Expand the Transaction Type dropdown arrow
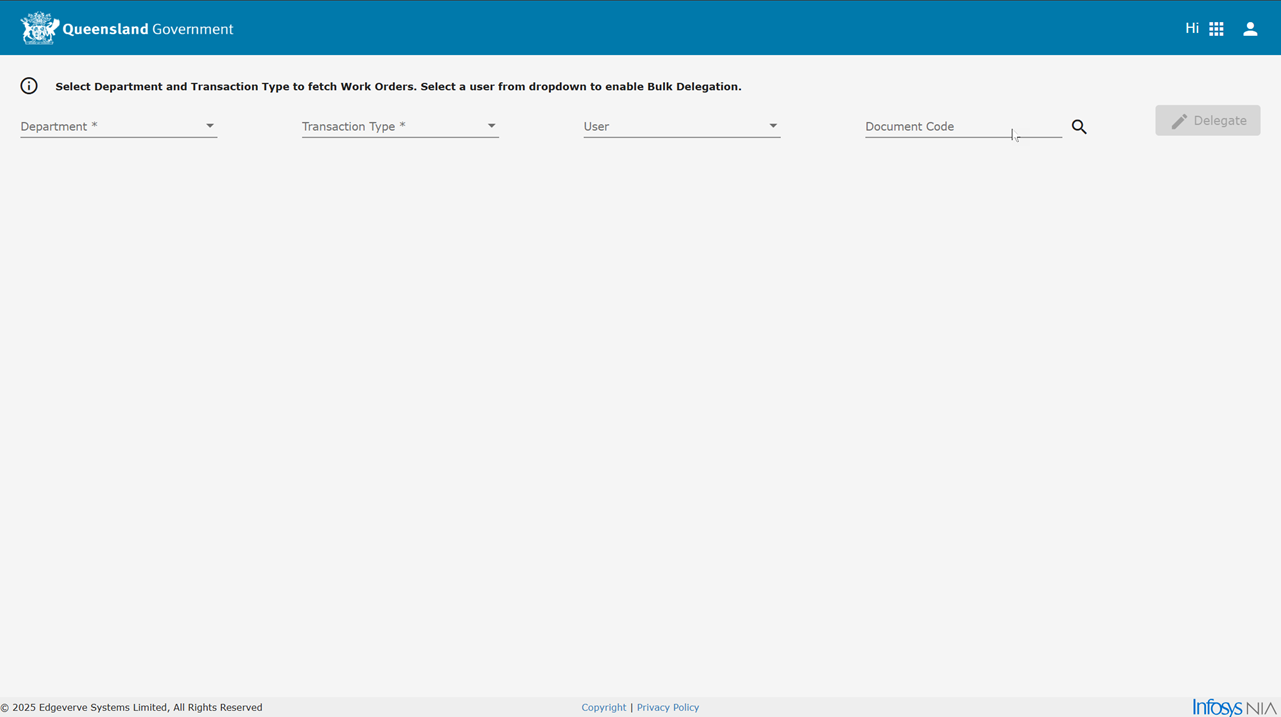1281x717 pixels. 491,126
